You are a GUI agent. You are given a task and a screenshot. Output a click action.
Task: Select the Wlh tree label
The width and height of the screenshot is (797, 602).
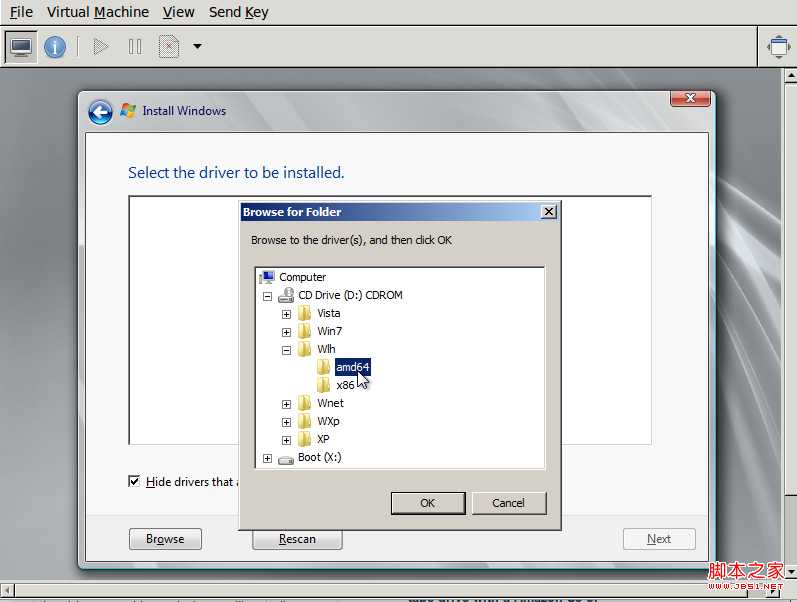point(326,349)
